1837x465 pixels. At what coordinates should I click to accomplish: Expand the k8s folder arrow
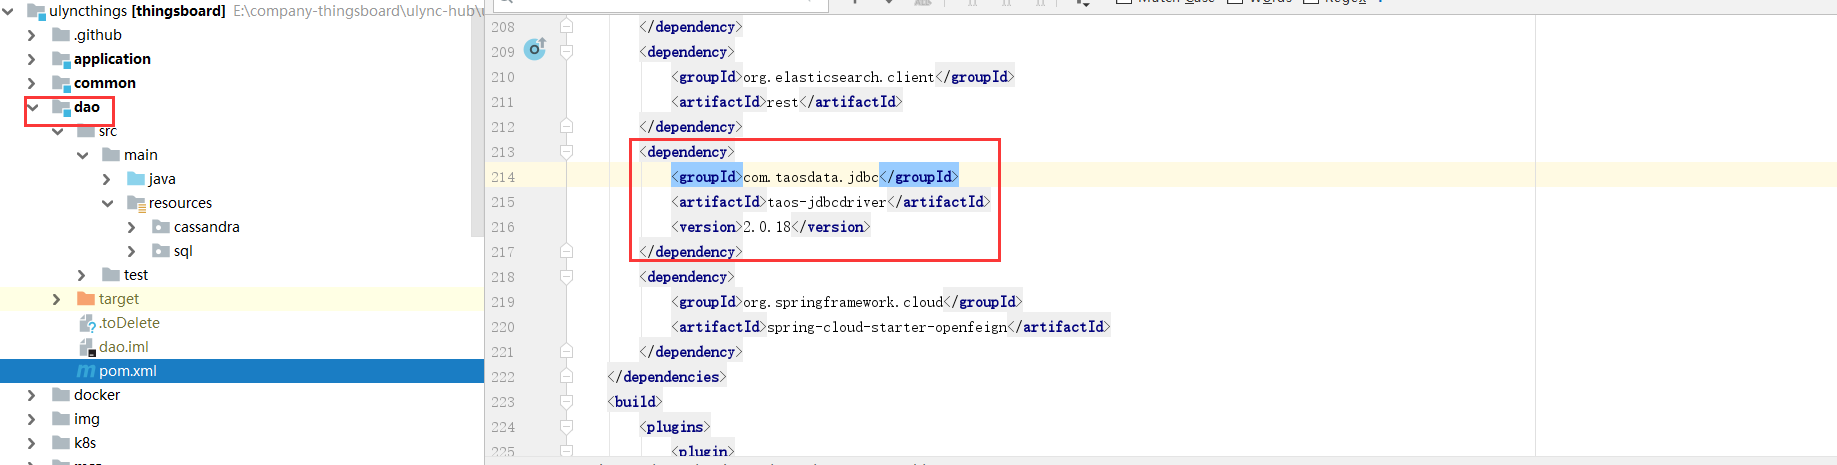tap(31, 443)
